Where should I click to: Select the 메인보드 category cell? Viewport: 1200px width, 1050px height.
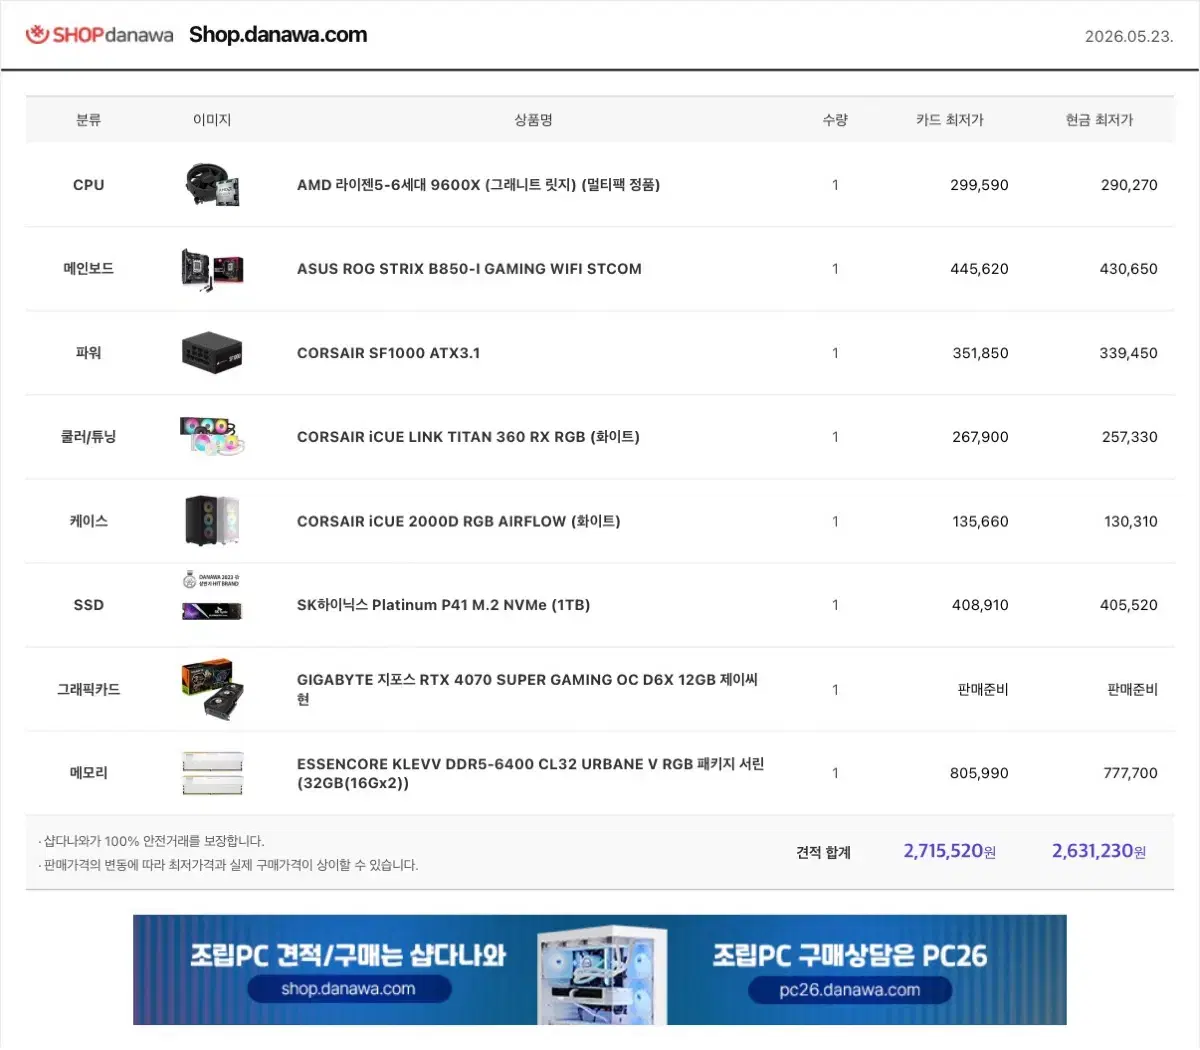point(88,269)
